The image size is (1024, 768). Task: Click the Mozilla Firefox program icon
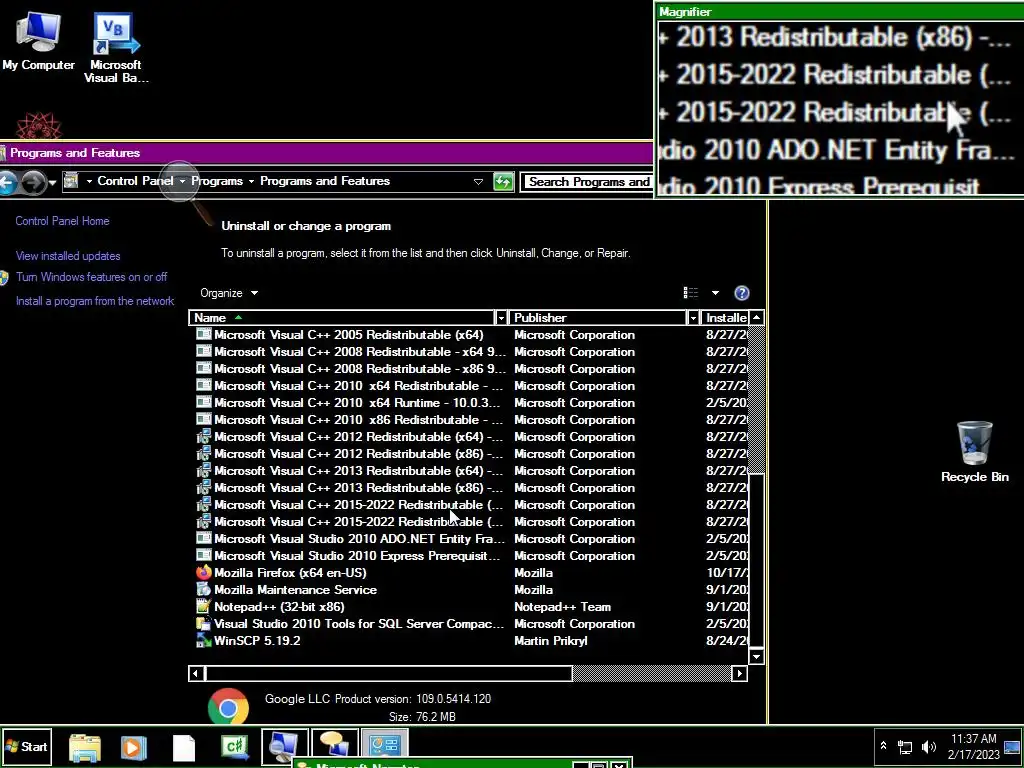click(x=204, y=573)
